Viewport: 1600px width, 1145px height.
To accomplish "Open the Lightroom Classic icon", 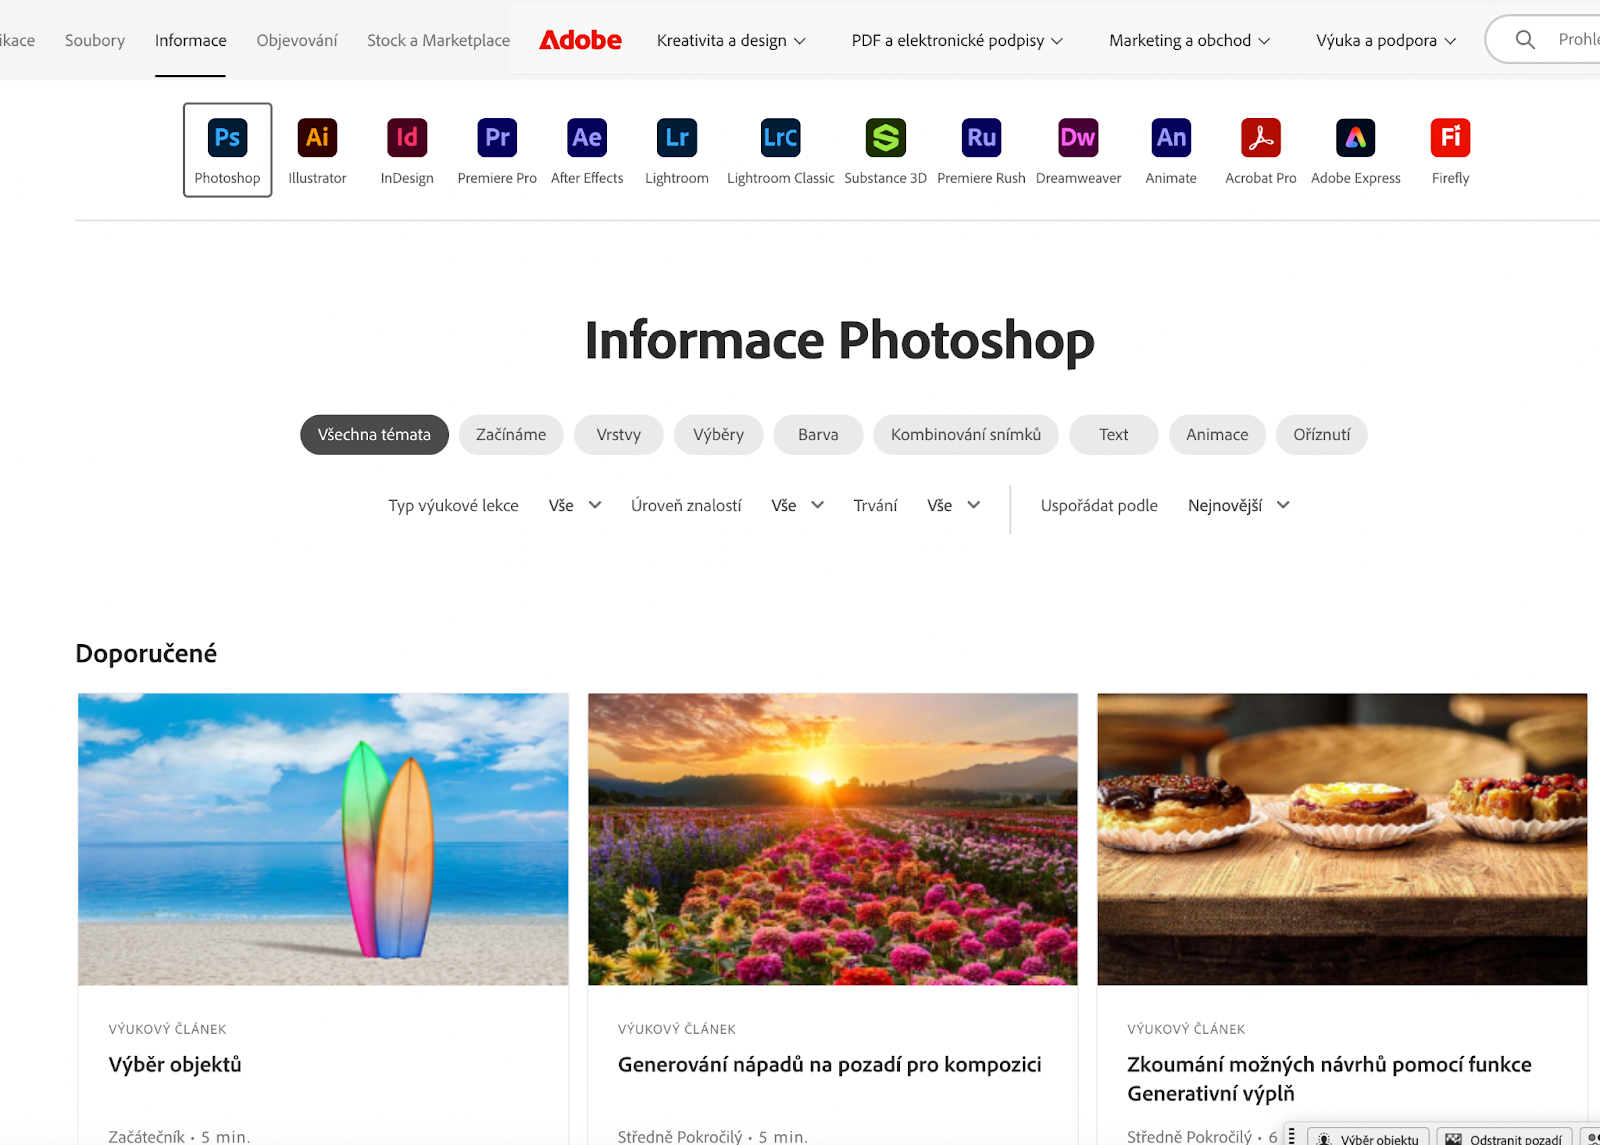I will [x=780, y=138].
